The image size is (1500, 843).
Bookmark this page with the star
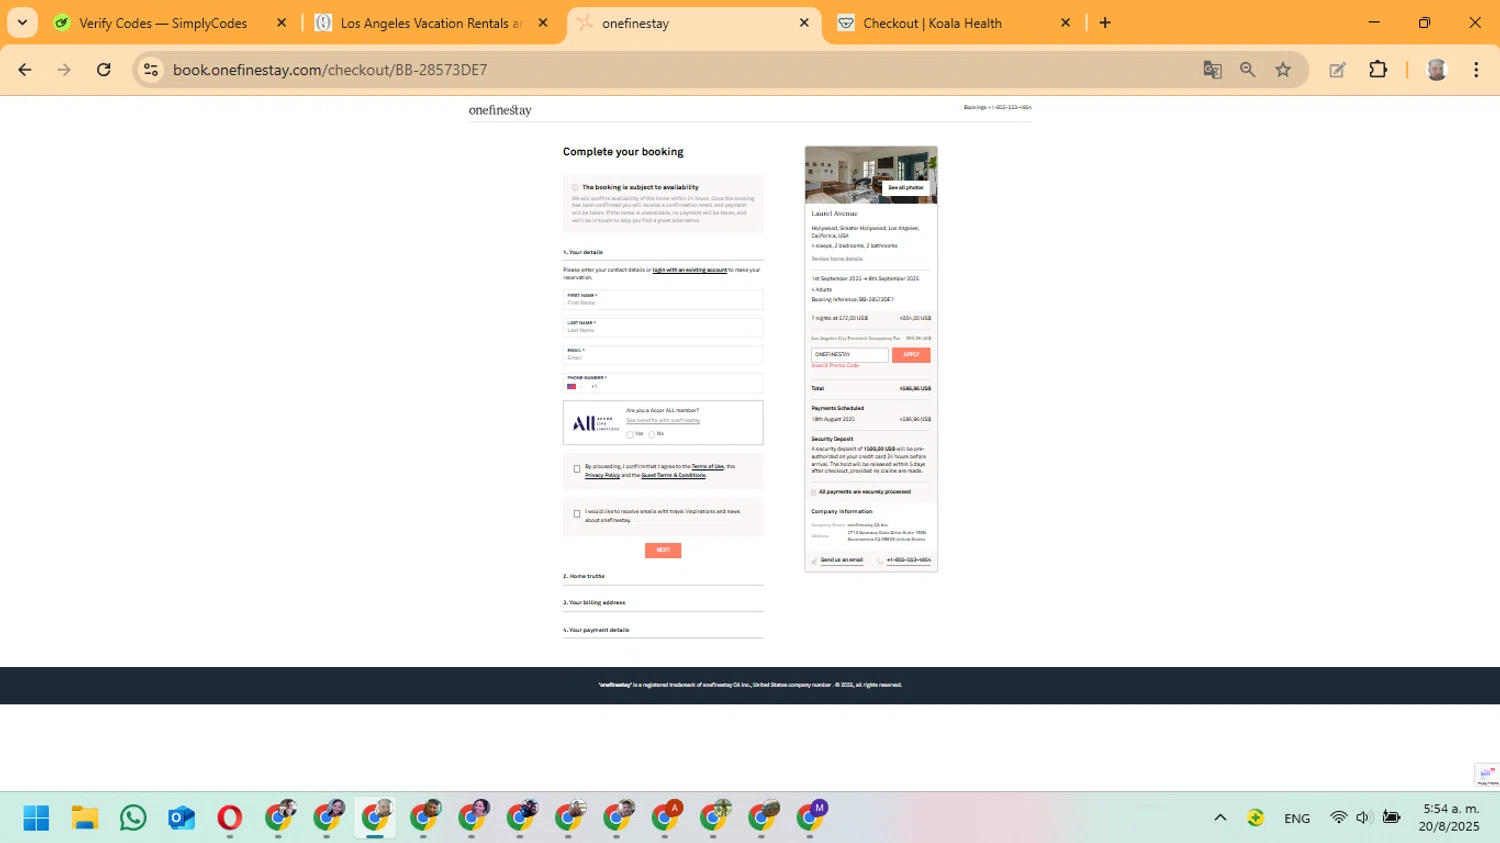pyautogui.click(x=1283, y=70)
